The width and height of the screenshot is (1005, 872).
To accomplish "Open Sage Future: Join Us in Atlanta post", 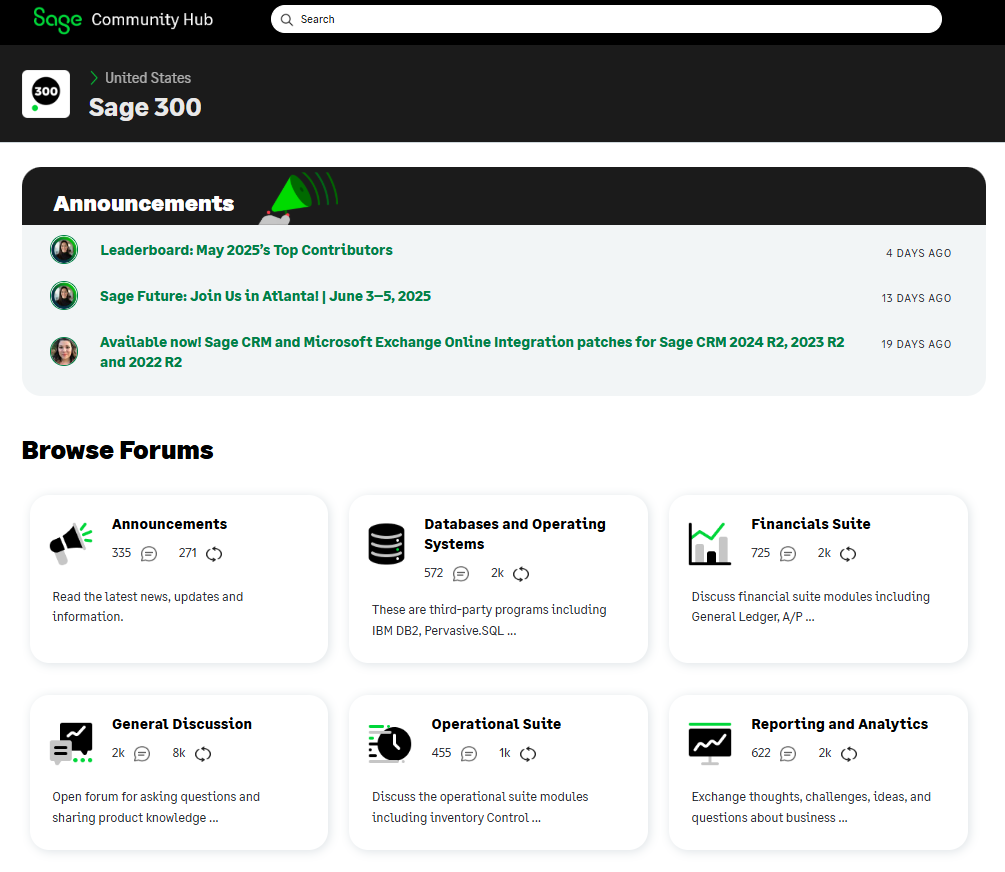I will click(265, 296).
